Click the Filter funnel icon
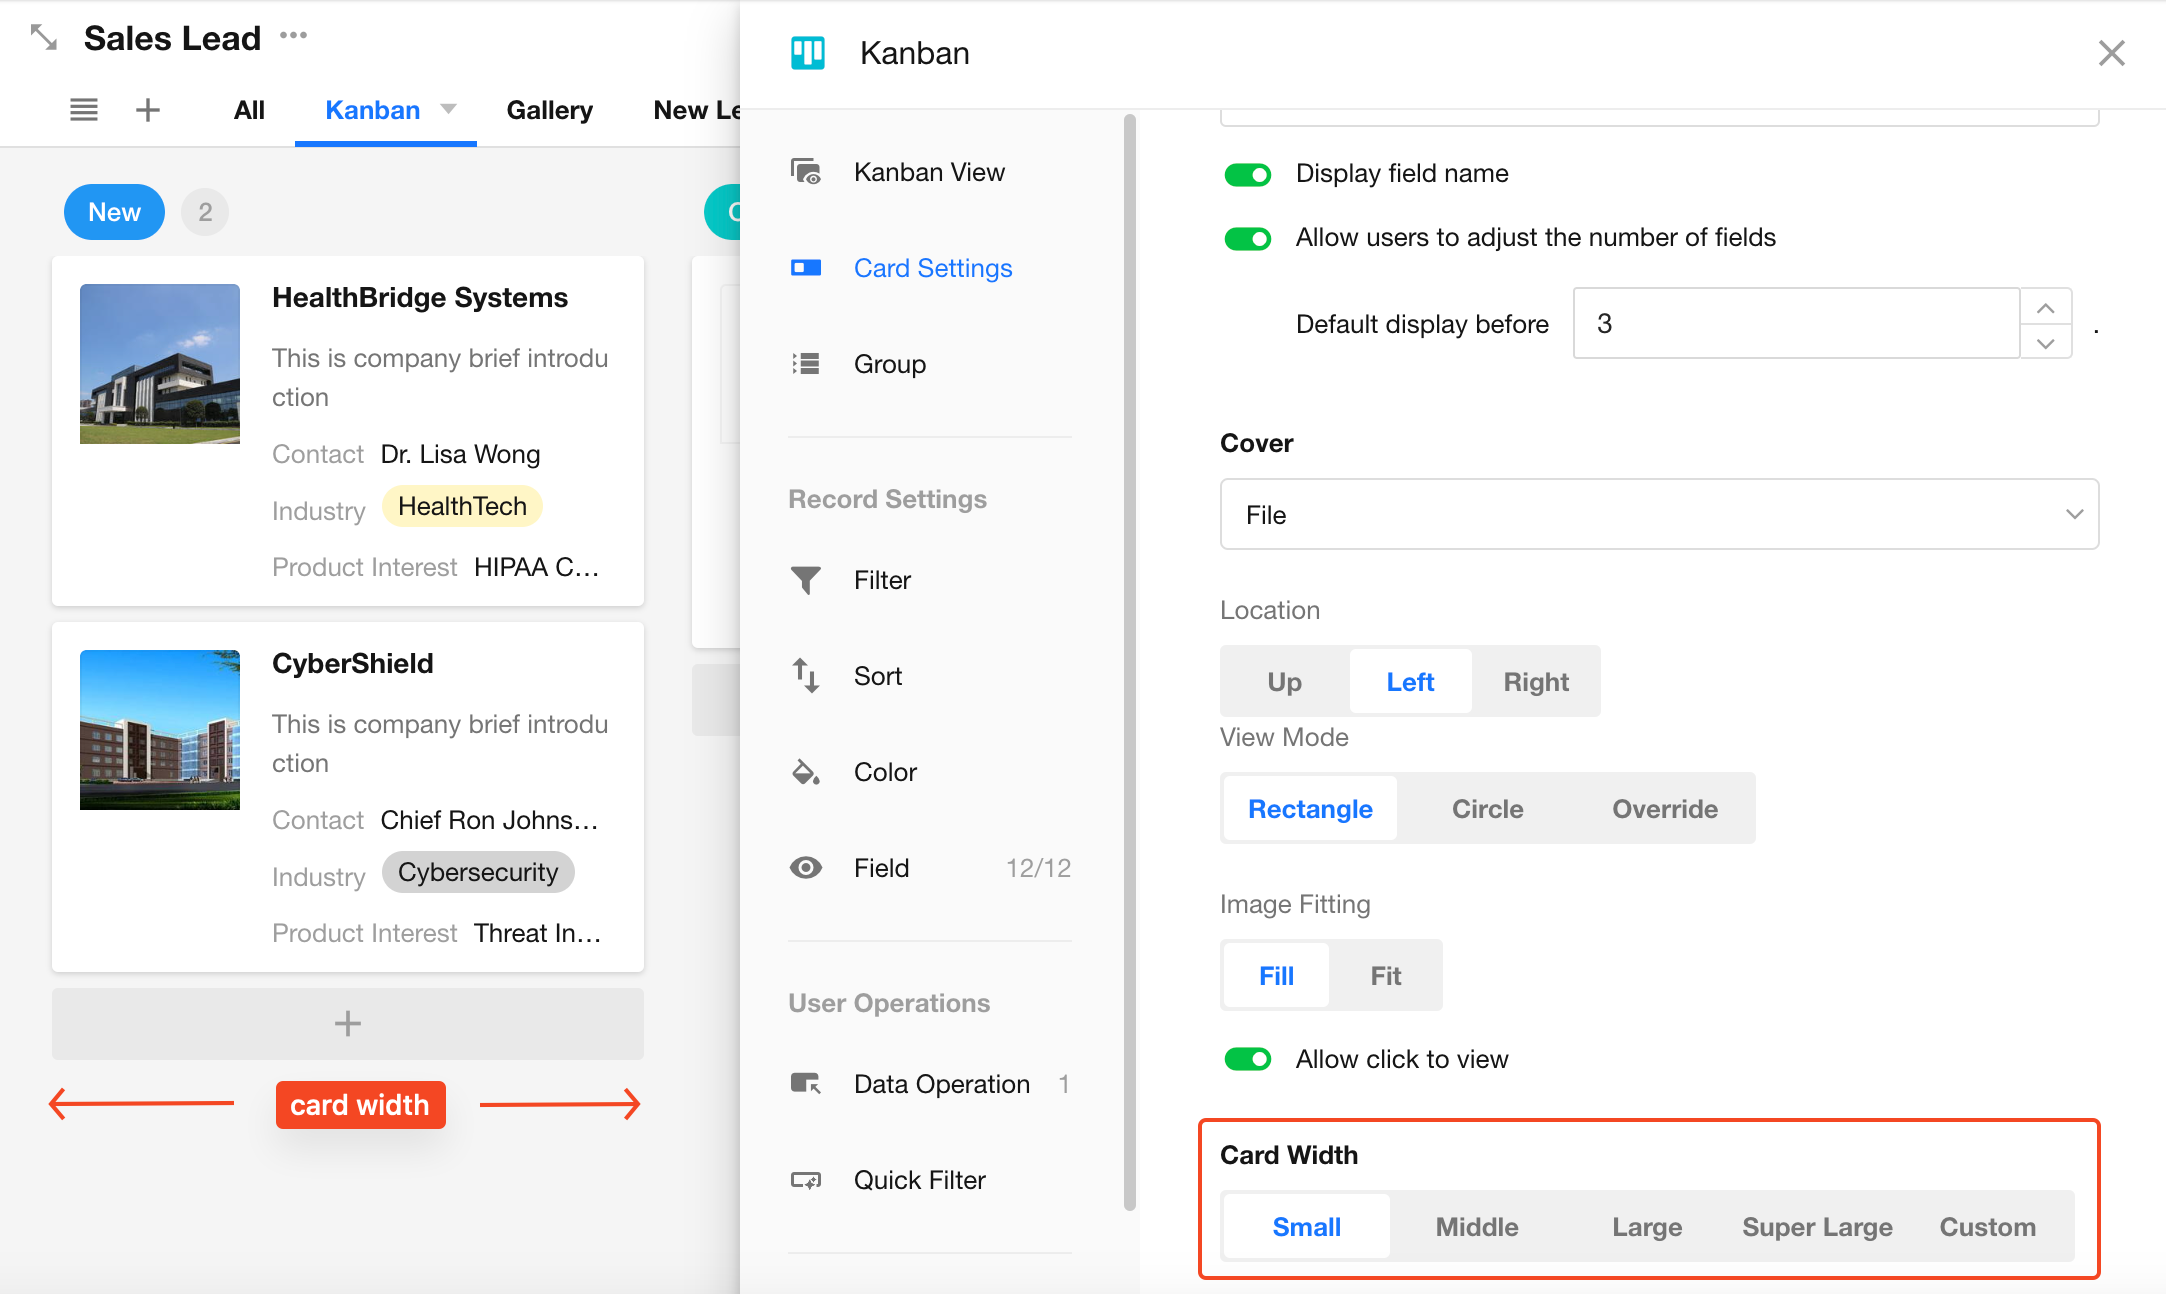 pos(805,580)
